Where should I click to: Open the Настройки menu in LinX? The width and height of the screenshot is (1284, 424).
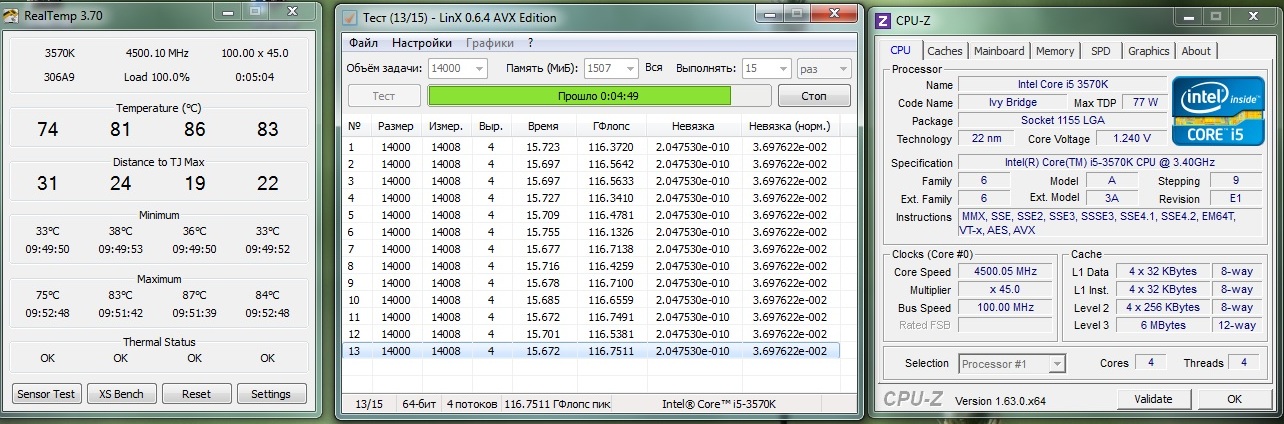pyautogui.click(x=421, y=43)
